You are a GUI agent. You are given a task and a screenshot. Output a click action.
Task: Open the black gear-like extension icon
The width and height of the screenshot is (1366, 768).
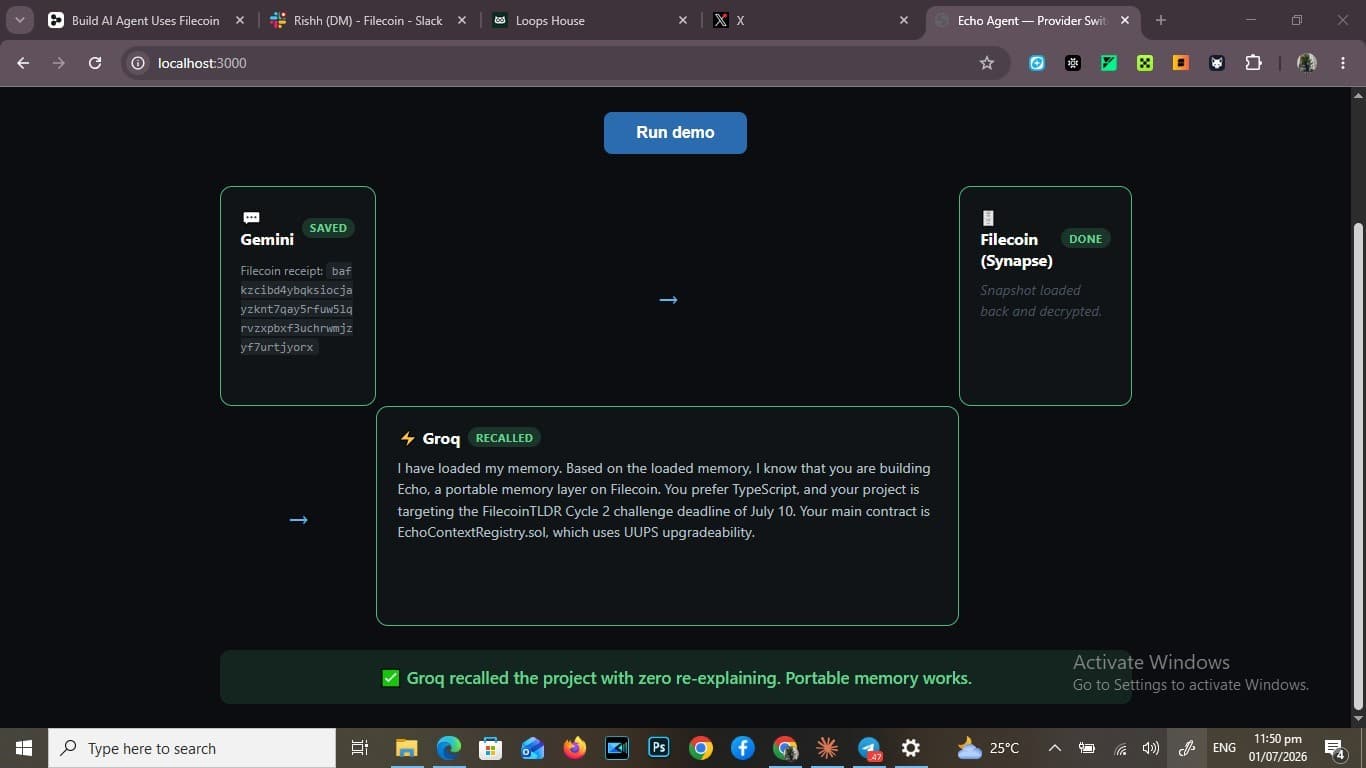[1073, 63]
